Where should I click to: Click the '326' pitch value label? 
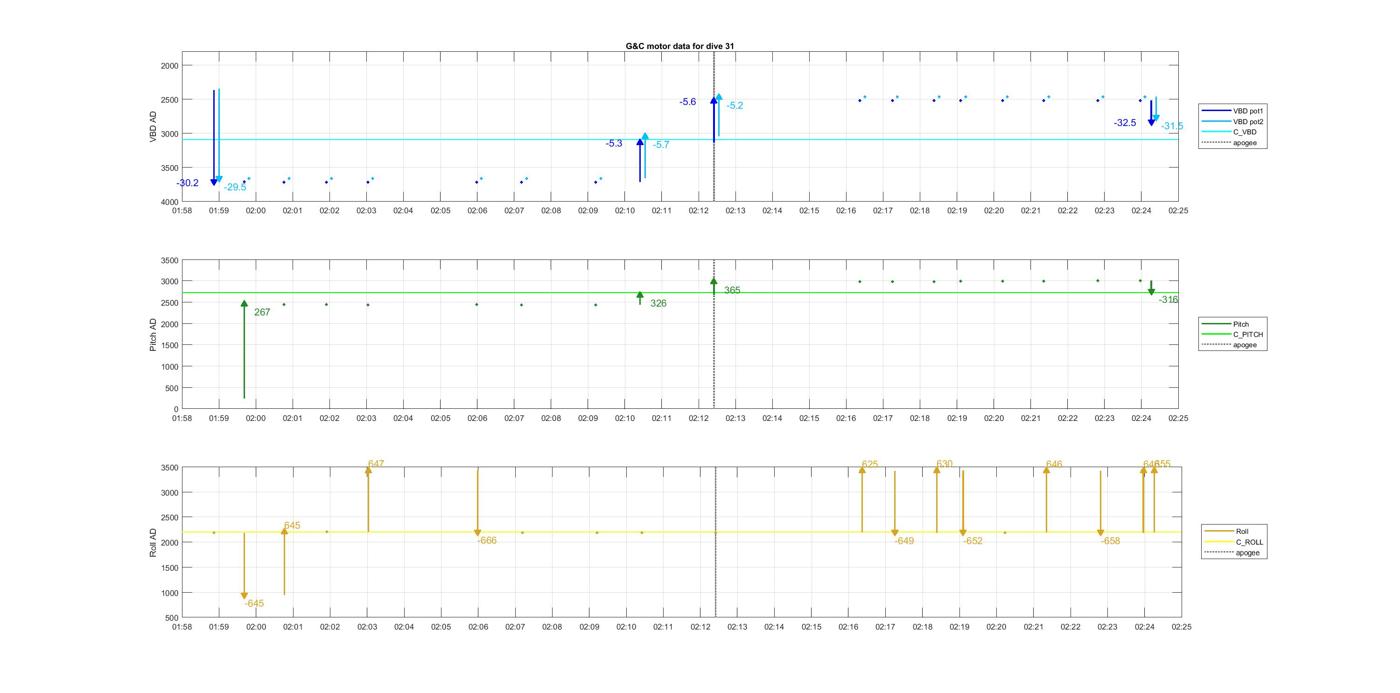tap(658, 304)
